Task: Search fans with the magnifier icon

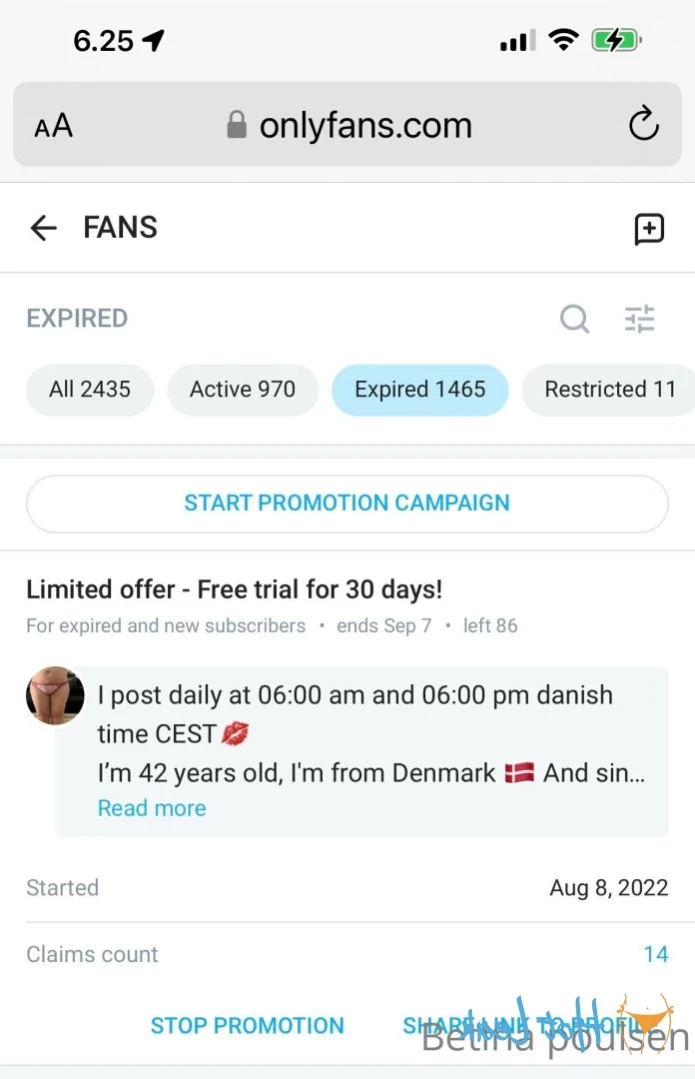Action: tap(574, 319)
